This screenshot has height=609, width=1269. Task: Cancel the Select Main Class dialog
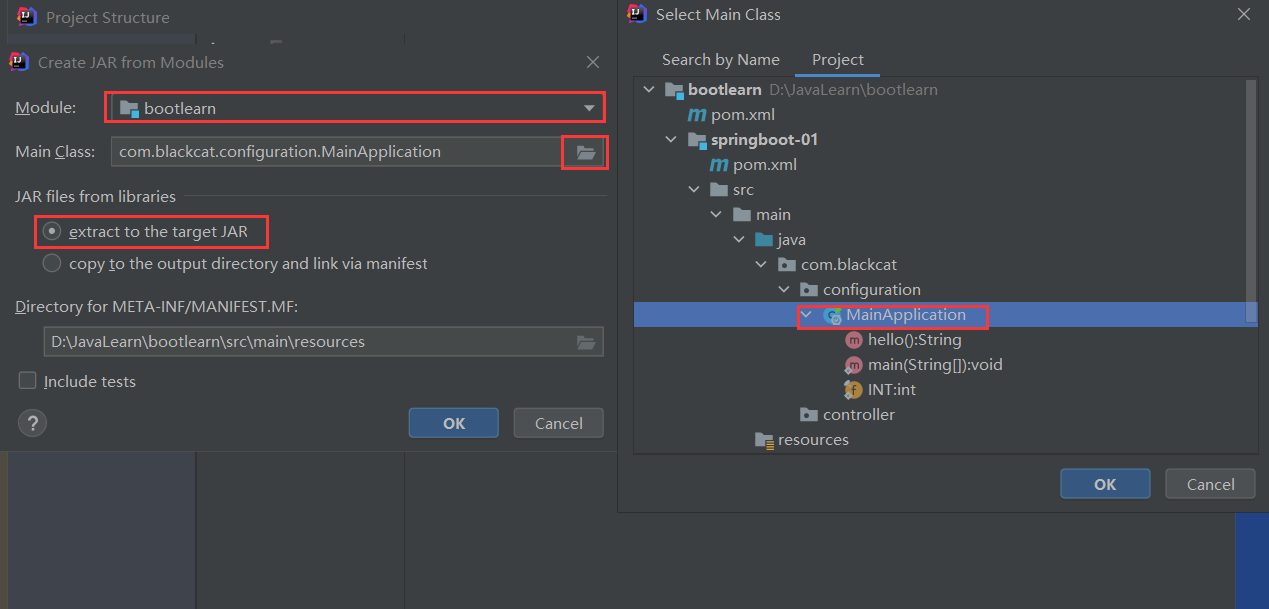click(x=1211, y=484)
